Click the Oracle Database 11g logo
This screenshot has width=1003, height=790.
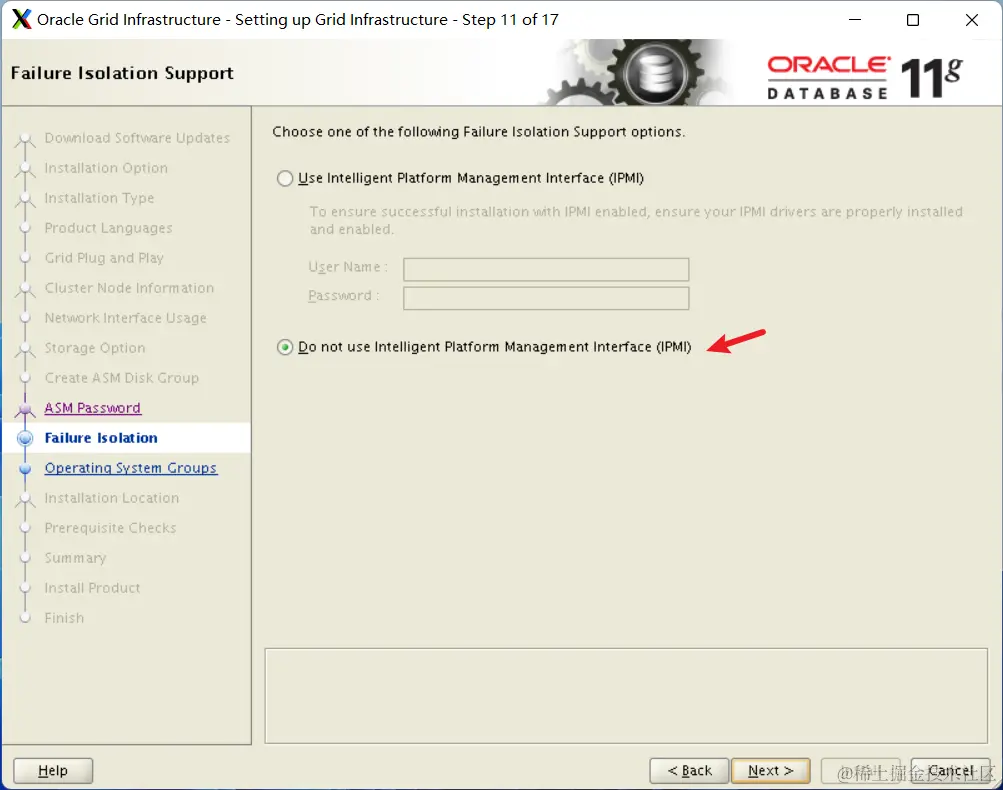point(864,77)
